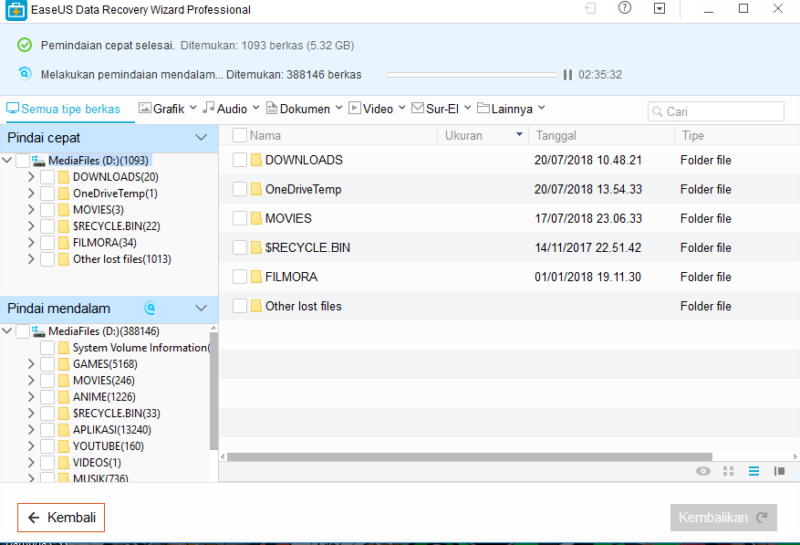Check MediaFiles (D:)(1093) tree checkbox
This screenshot has height=545, width=800.
(x=22, y=161)
